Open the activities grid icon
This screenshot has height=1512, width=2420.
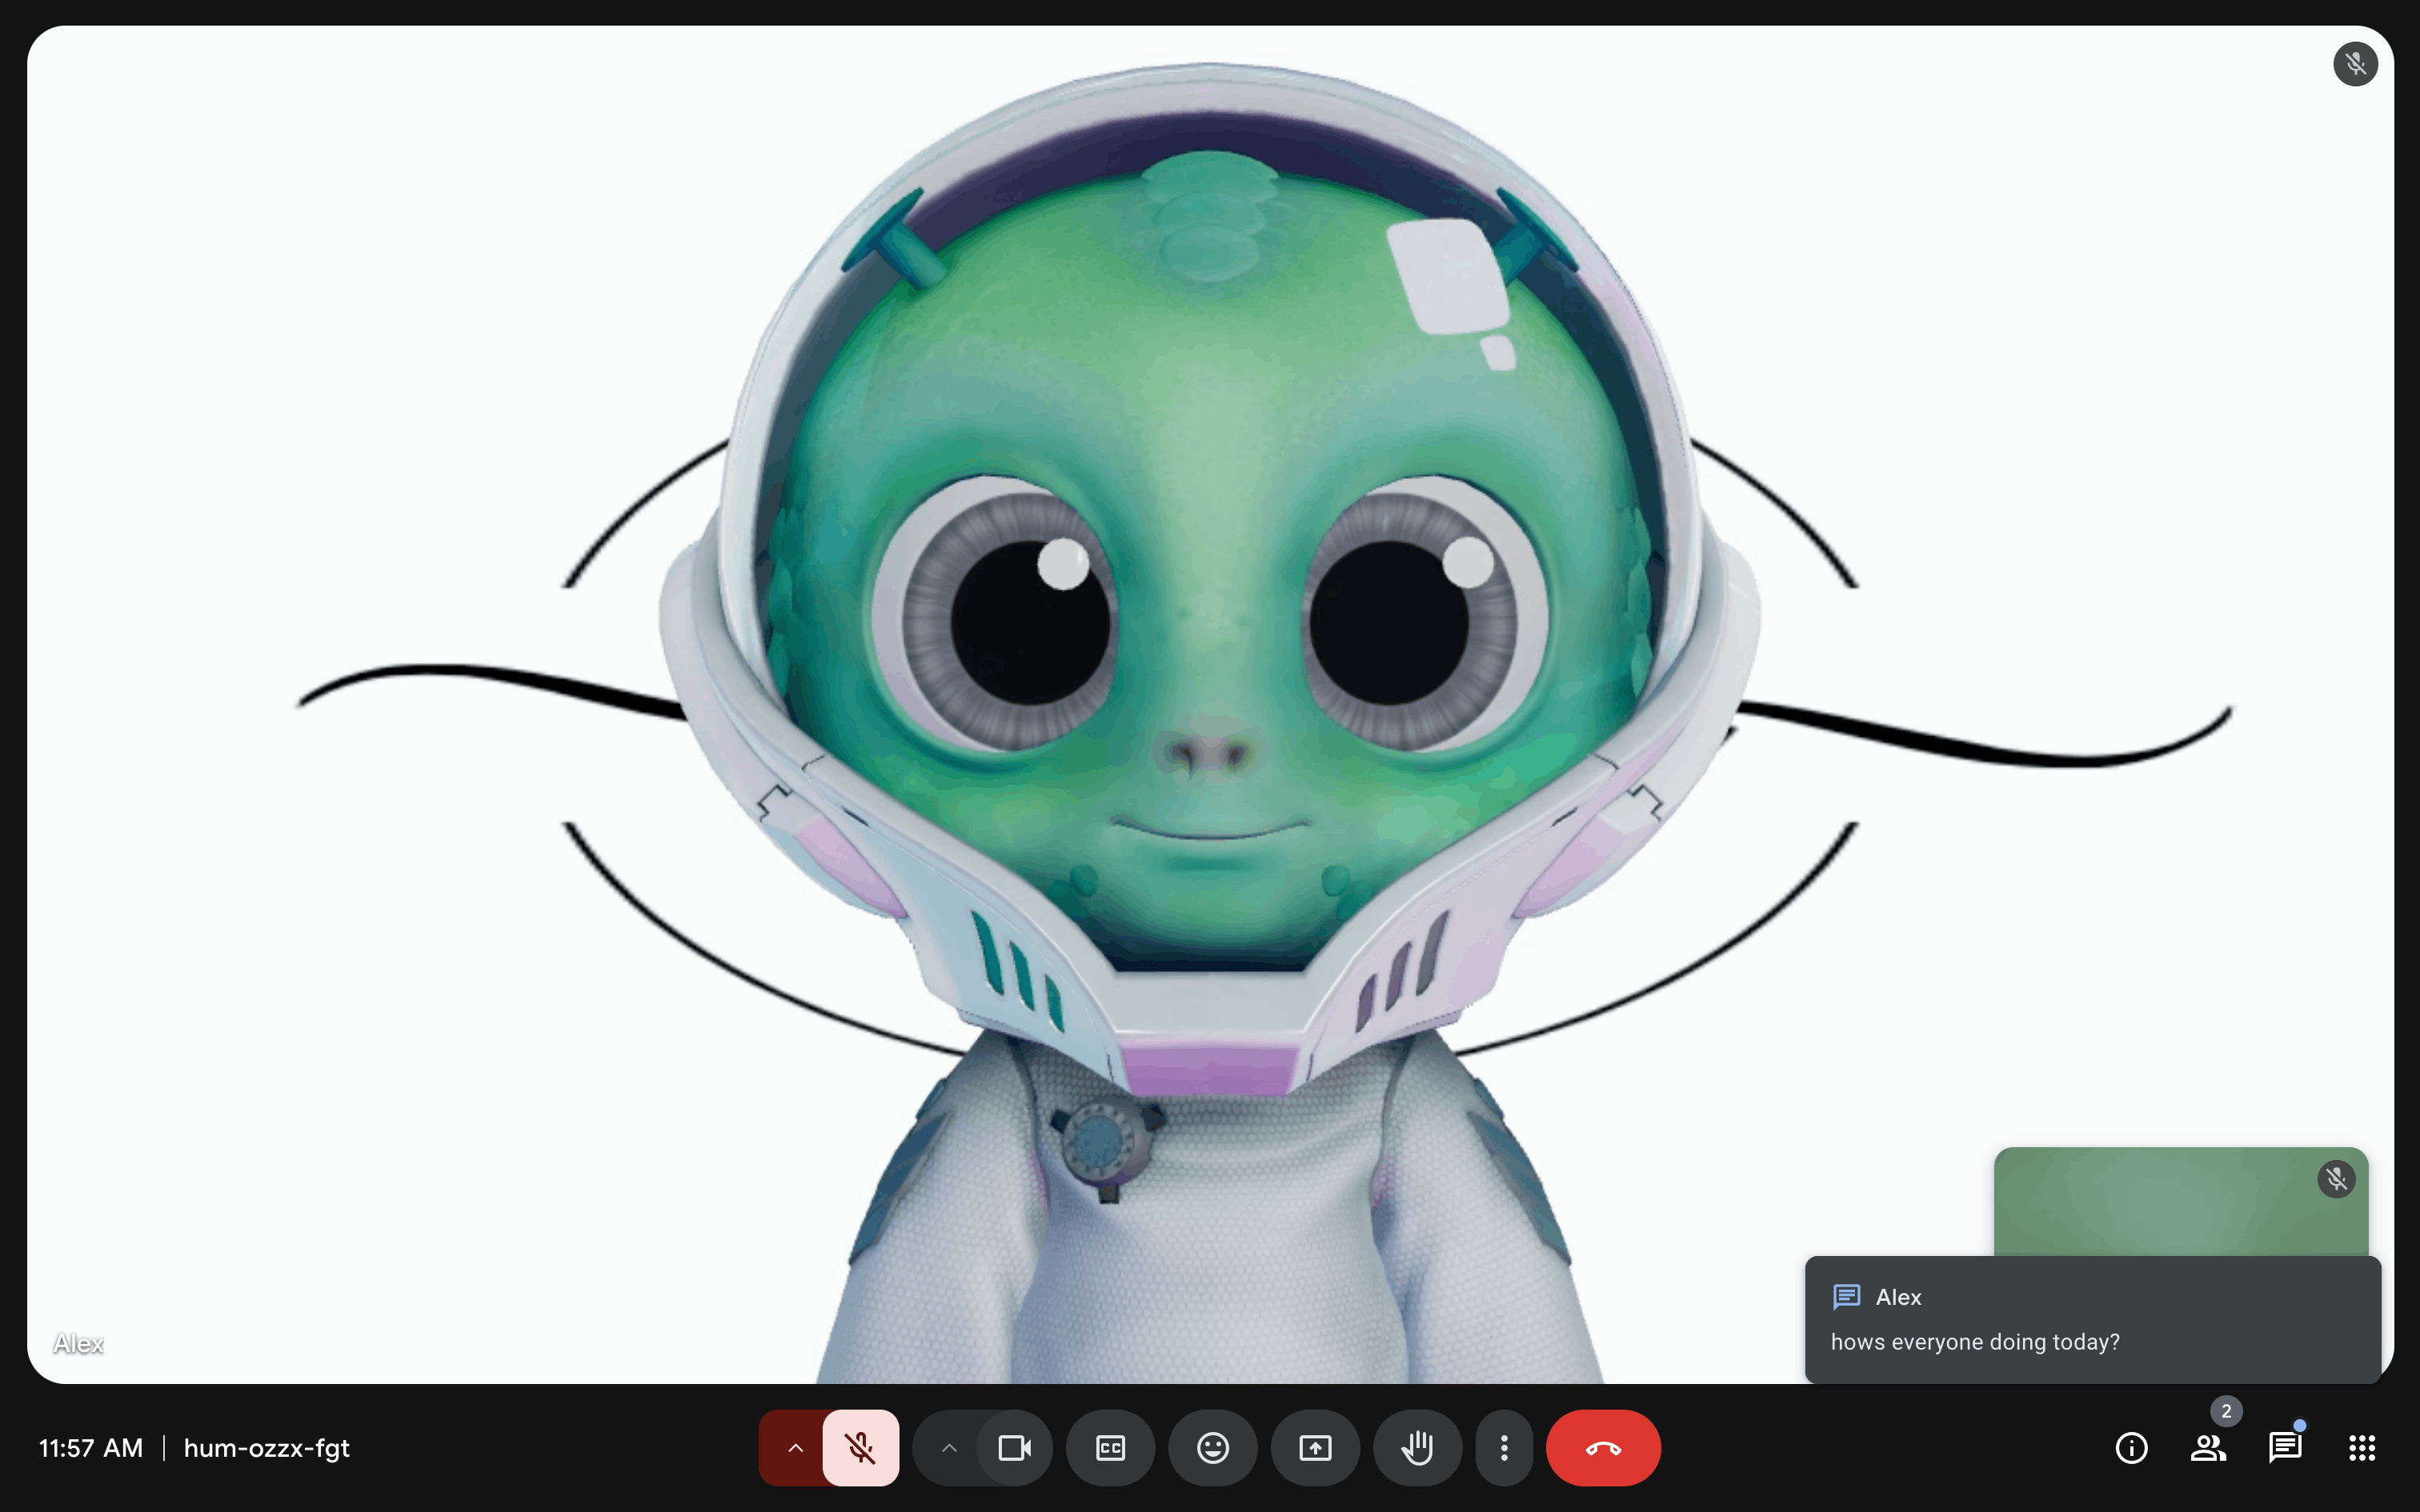tap(2362, 1447)
